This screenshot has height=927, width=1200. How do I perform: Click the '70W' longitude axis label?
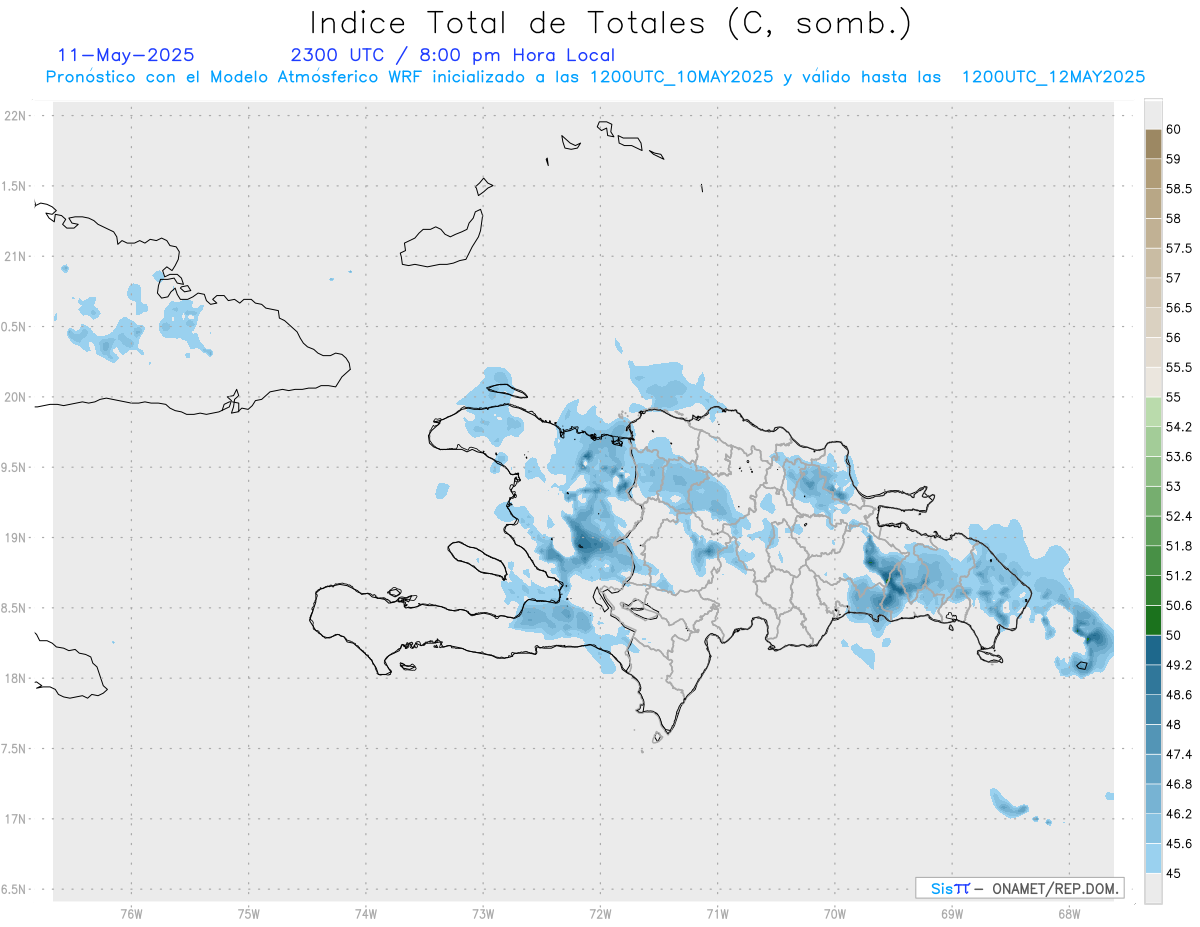pos(835,913)
